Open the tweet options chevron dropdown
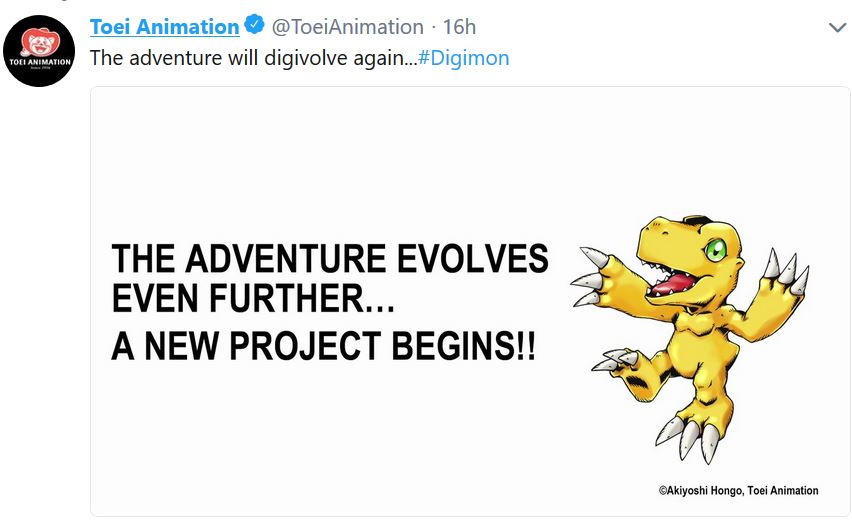 838,27
